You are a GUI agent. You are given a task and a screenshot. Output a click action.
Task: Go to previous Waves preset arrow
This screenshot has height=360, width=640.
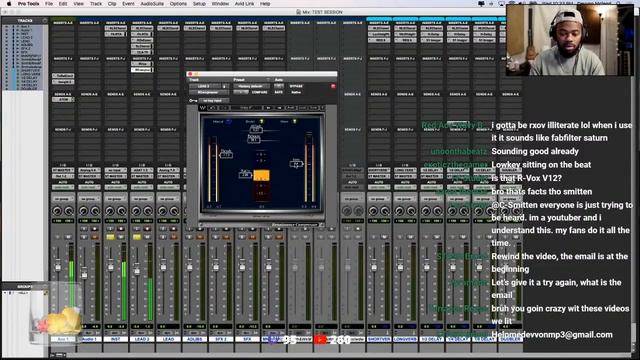268,108
